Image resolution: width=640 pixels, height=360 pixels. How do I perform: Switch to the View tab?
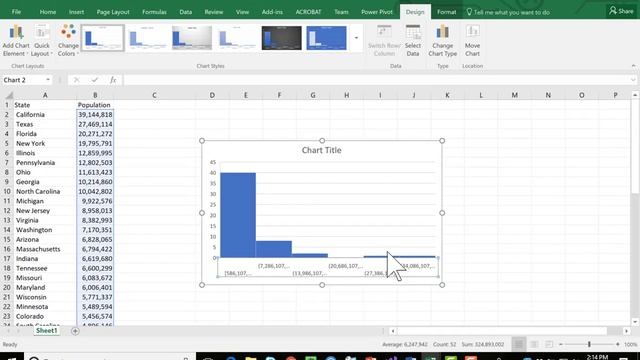click(x=242, y=12)
